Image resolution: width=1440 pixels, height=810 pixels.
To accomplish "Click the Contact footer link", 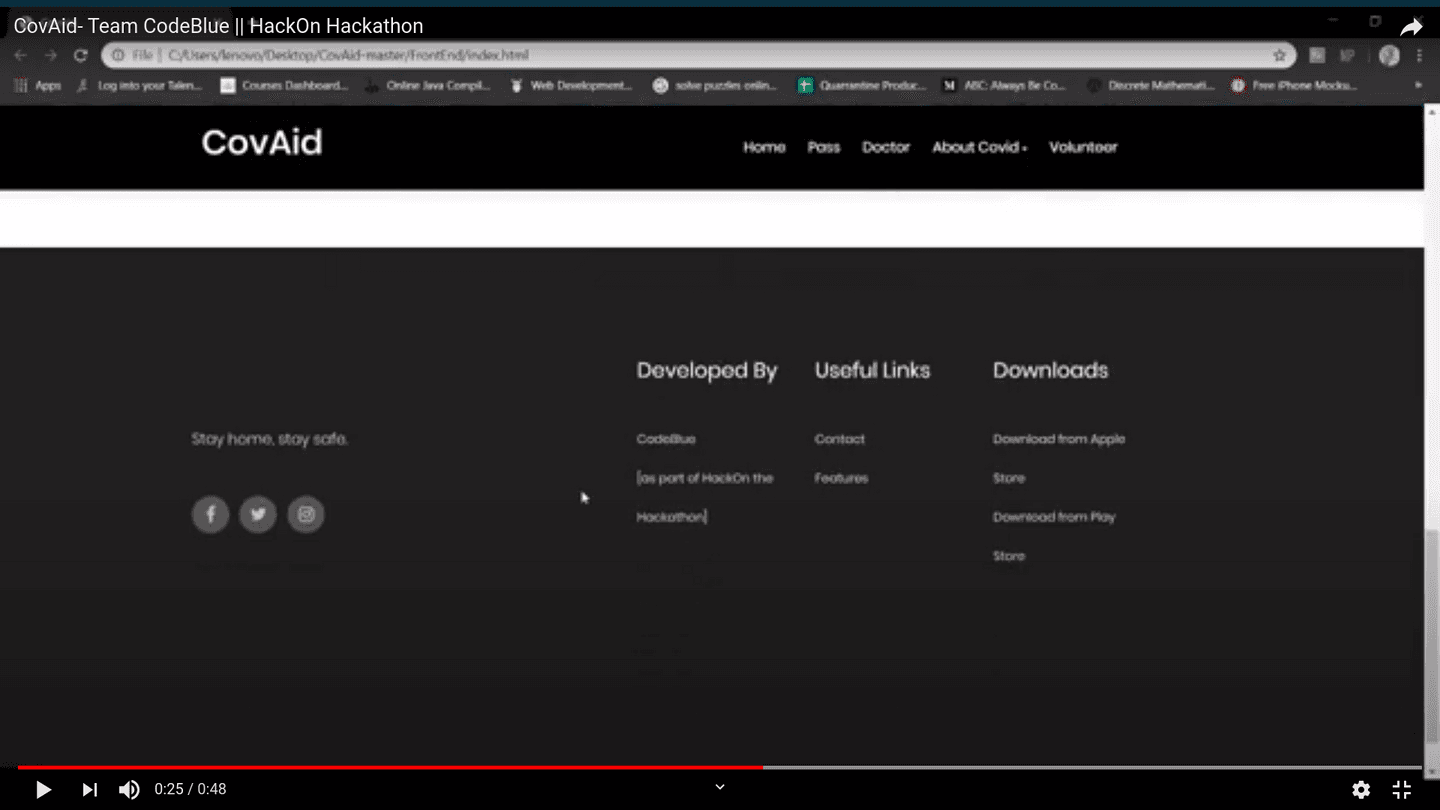I will pos(840,439).
